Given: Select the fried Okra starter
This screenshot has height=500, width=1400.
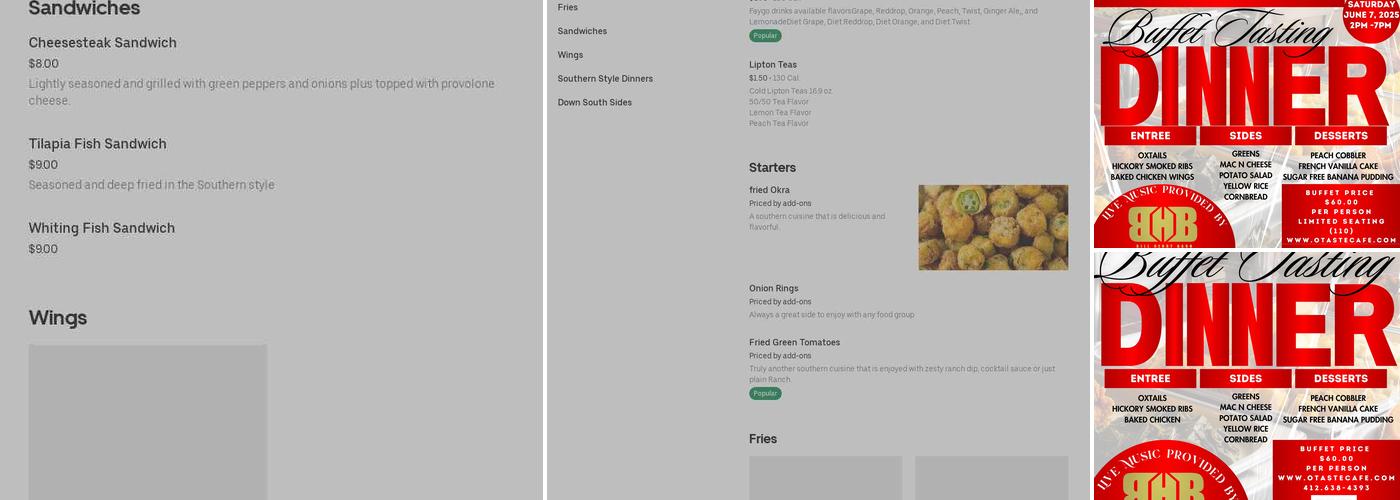Looking at the screenshot, I should pyautogui.click(x=770, y=190).
